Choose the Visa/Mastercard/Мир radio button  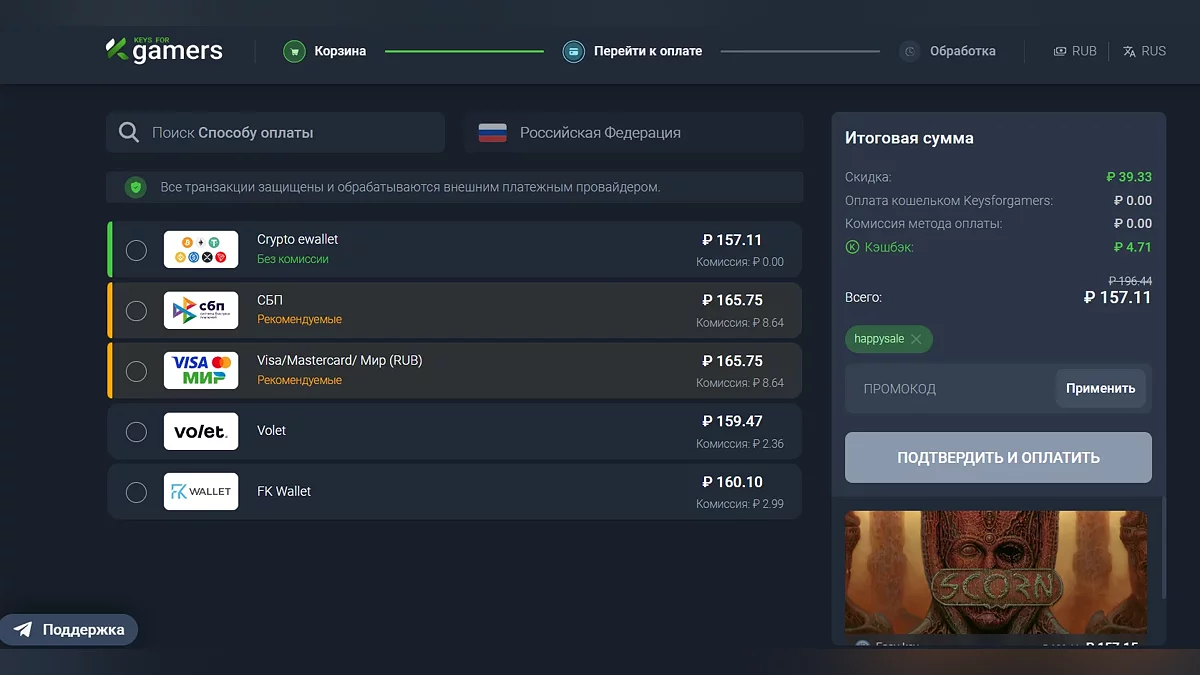point(136,371)
